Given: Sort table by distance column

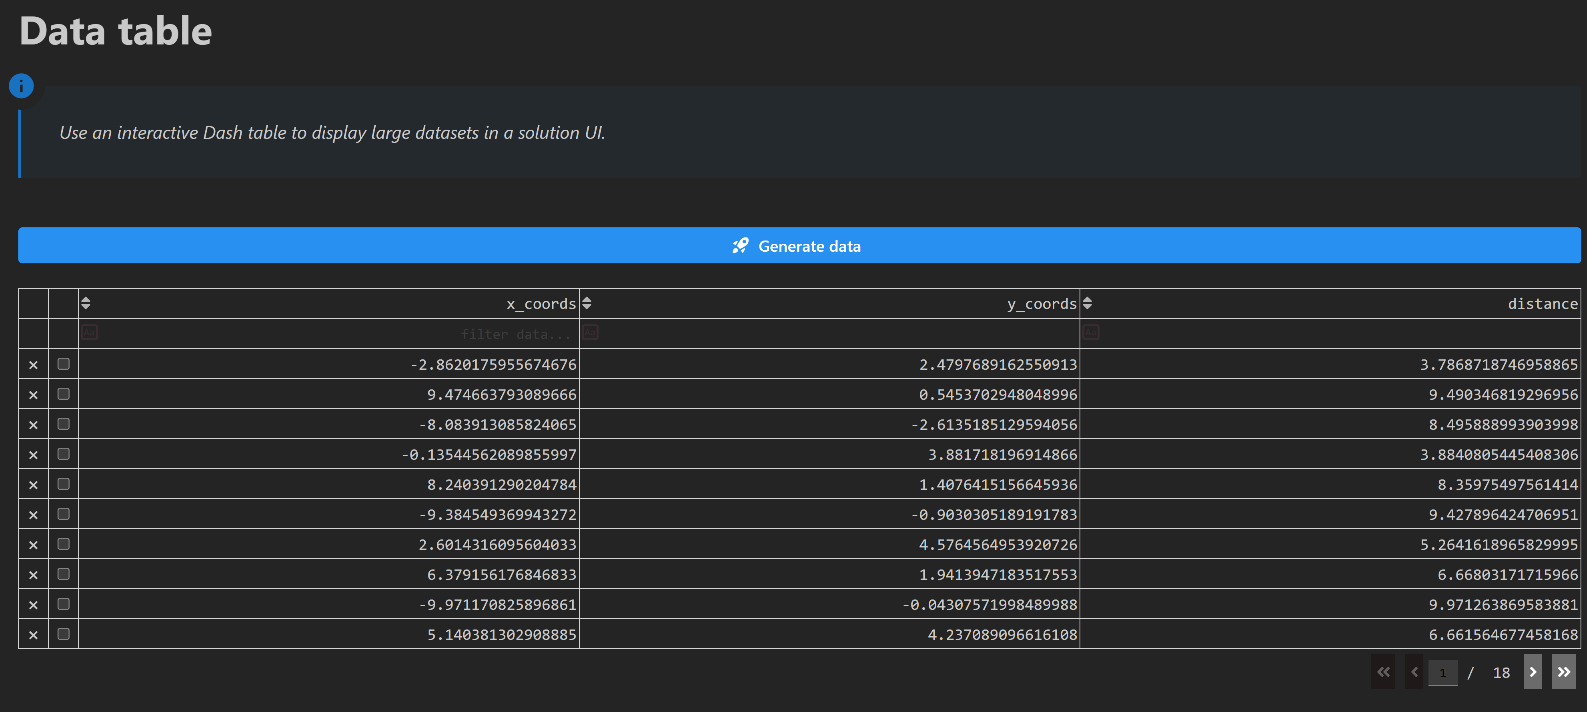Looking at the screenshot, I should coord(1087,303).
